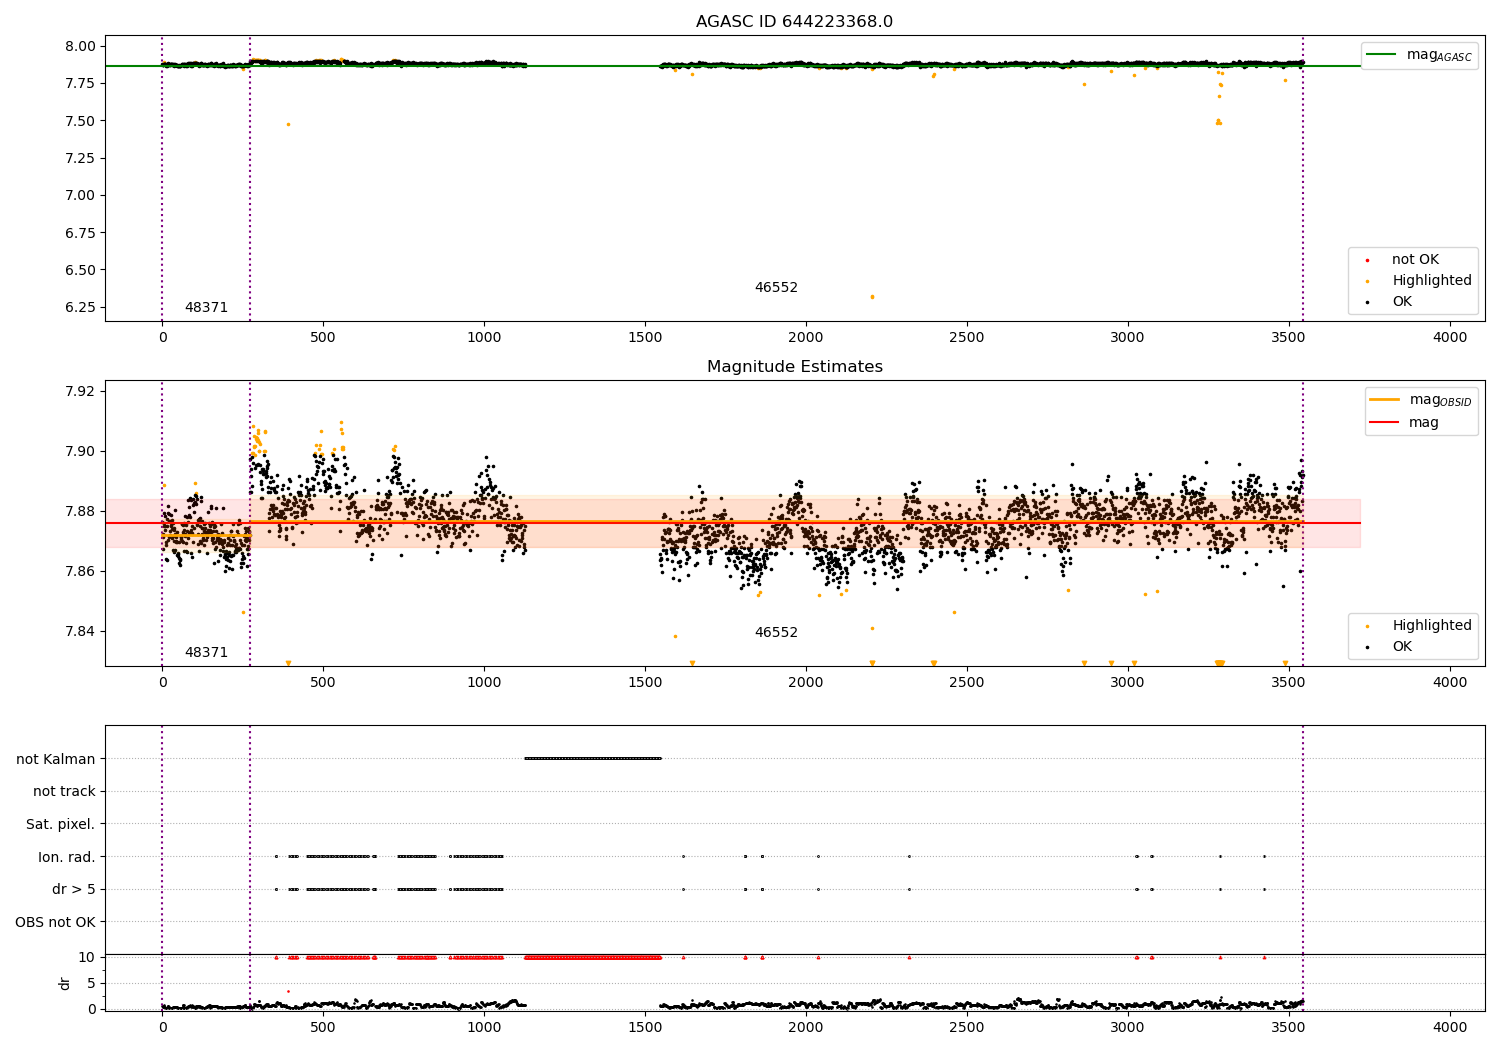Click the 'OK' legend entry in middle plot

click(1391, 647)
